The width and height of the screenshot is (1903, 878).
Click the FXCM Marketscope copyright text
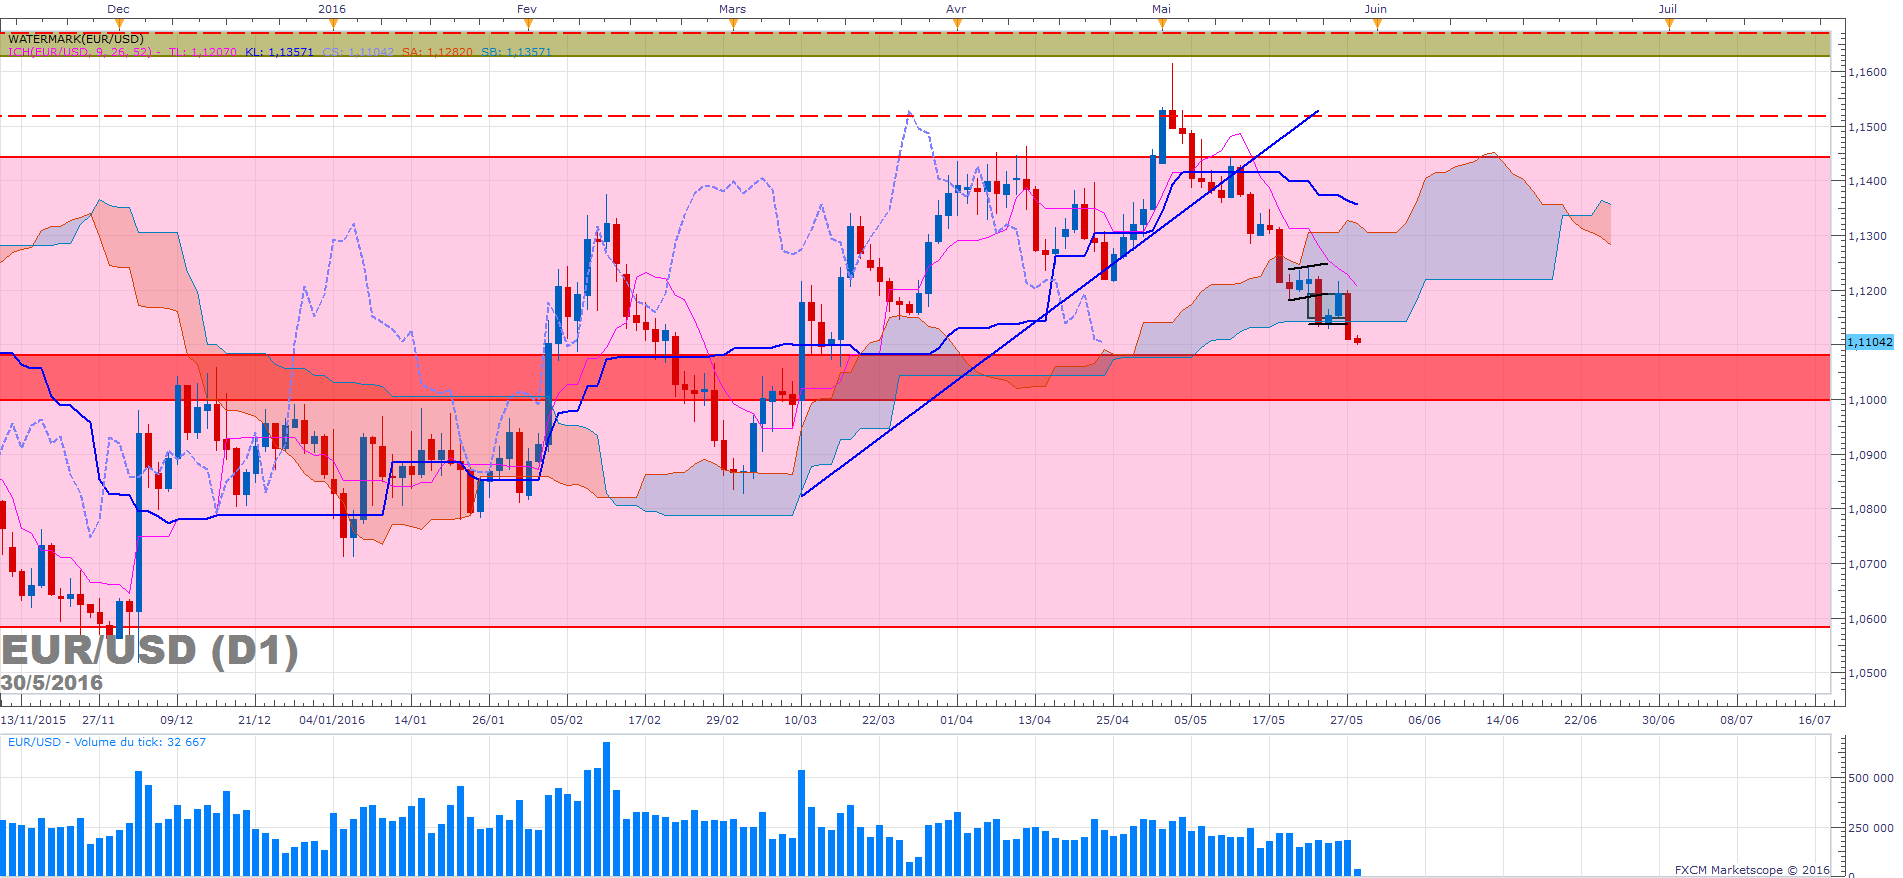1751,870
